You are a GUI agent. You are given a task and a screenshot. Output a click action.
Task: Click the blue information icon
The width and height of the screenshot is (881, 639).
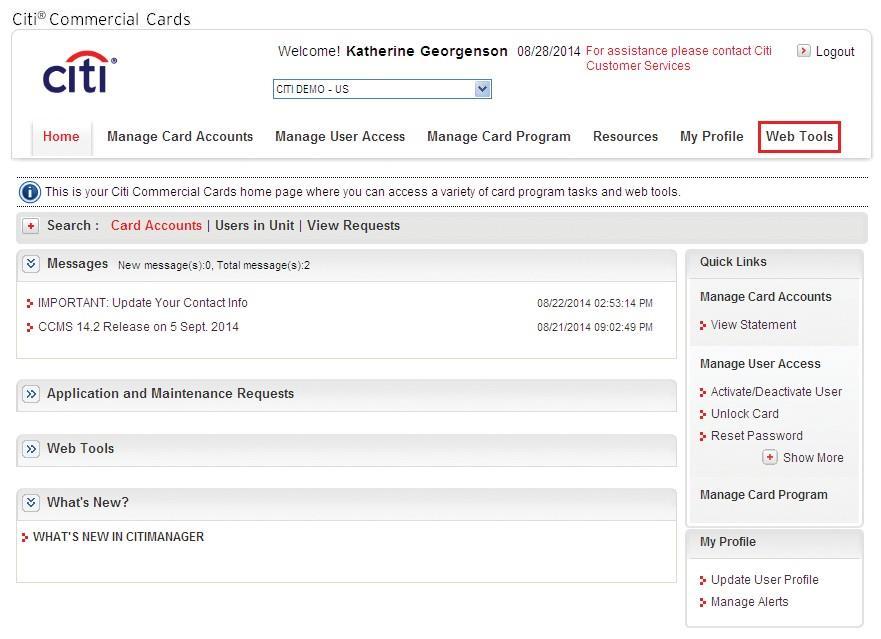pos(30,192)
